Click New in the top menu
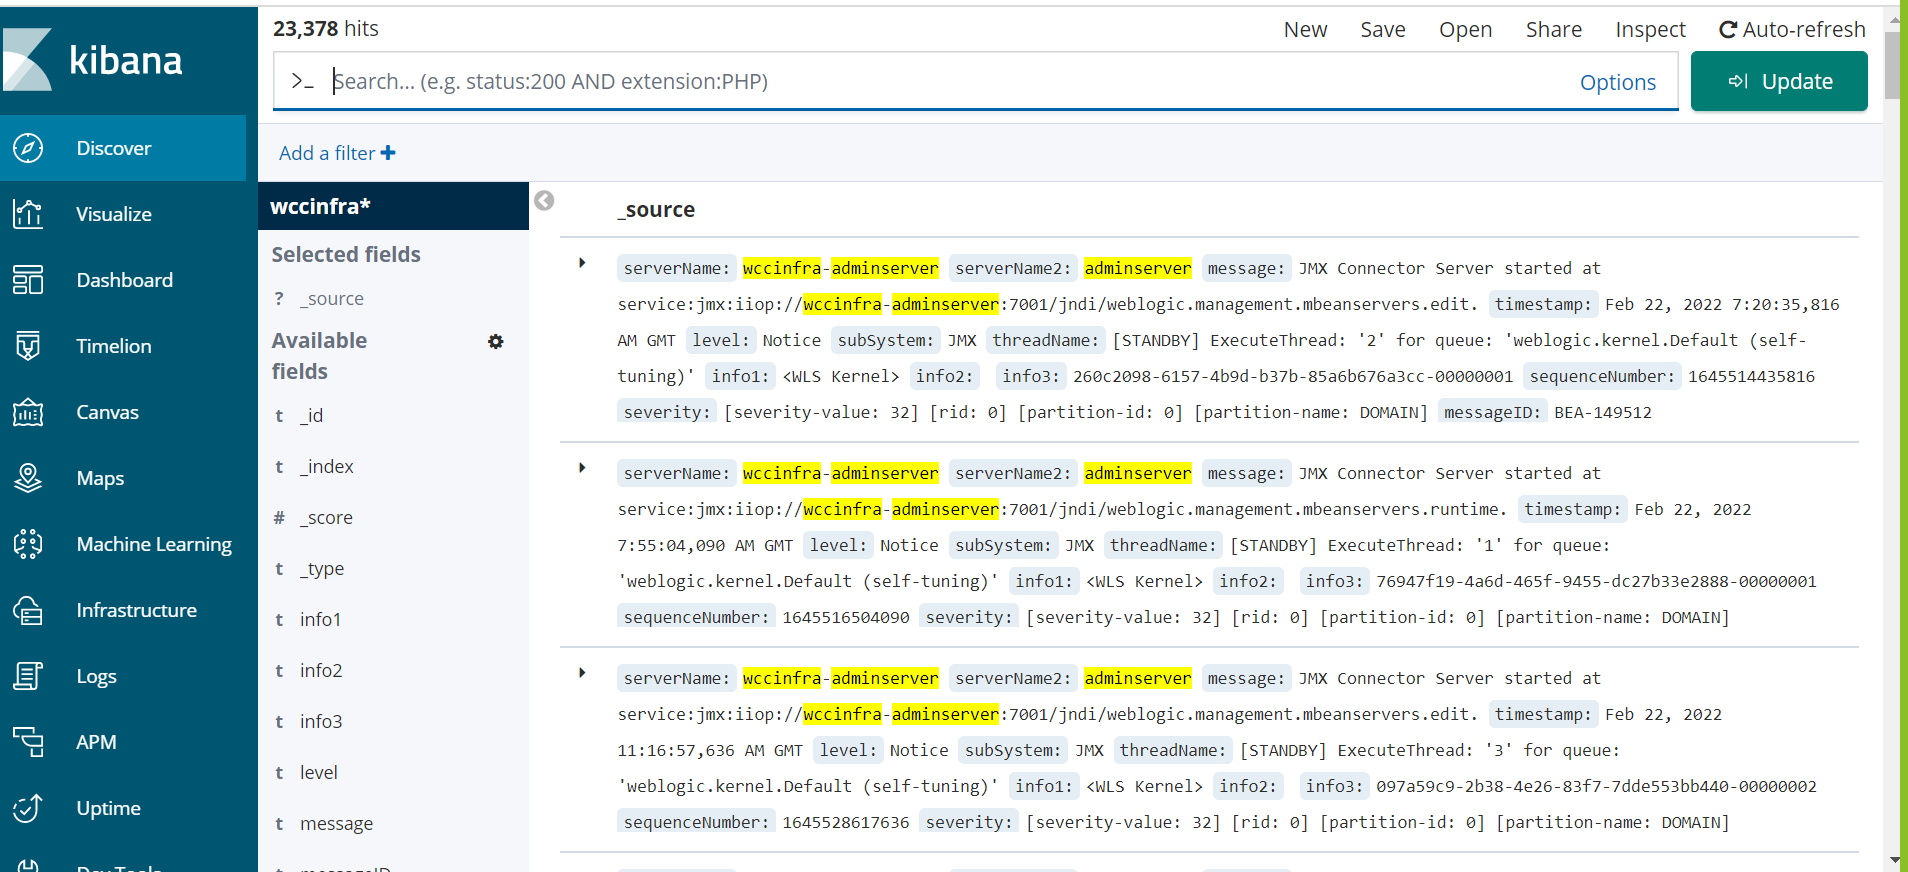The height and width of the screenshot is (872, 1908). pyautogui.click(x=1305, y=30)
